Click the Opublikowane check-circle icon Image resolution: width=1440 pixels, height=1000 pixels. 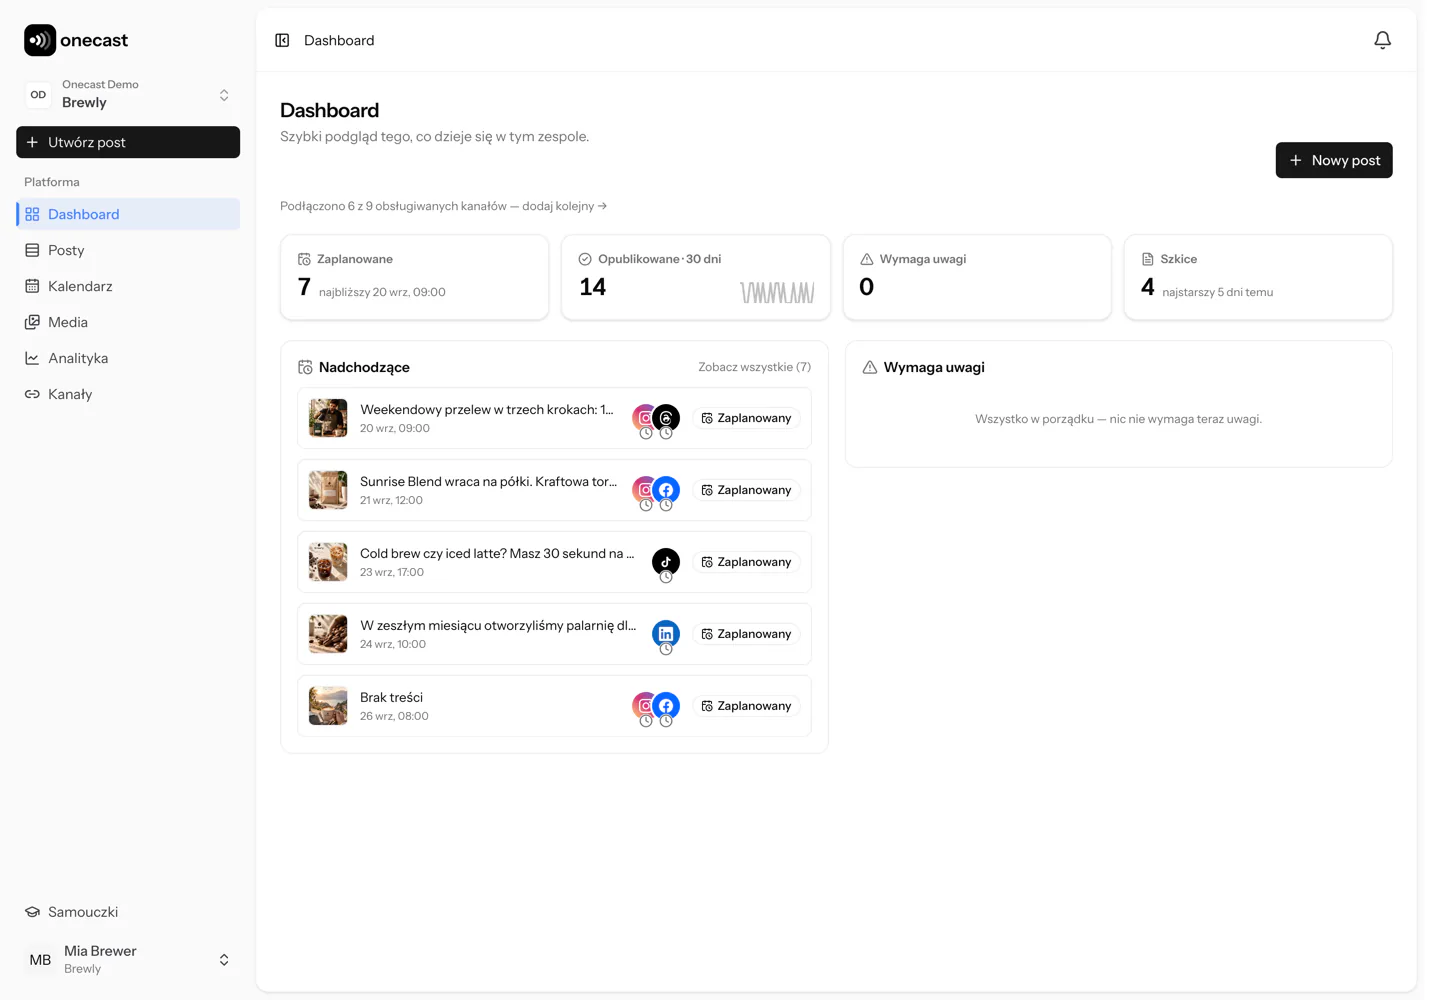coord(585,259)
